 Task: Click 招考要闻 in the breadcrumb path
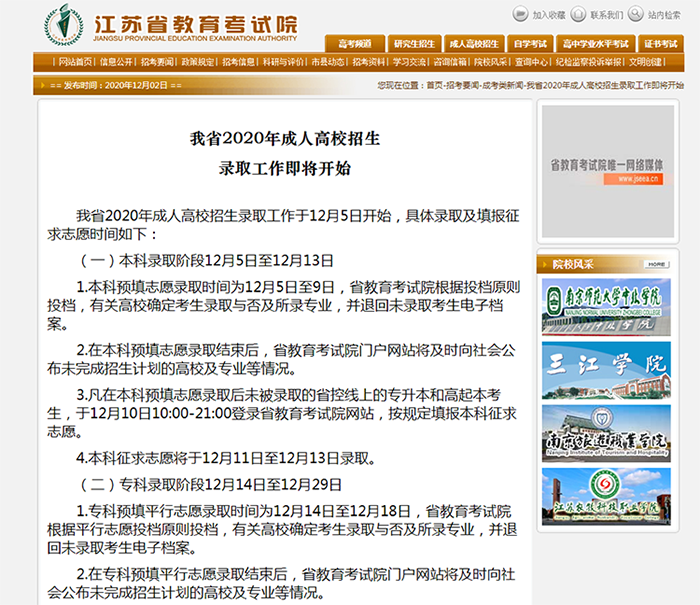pyautogui.click(x=462, y=85)
